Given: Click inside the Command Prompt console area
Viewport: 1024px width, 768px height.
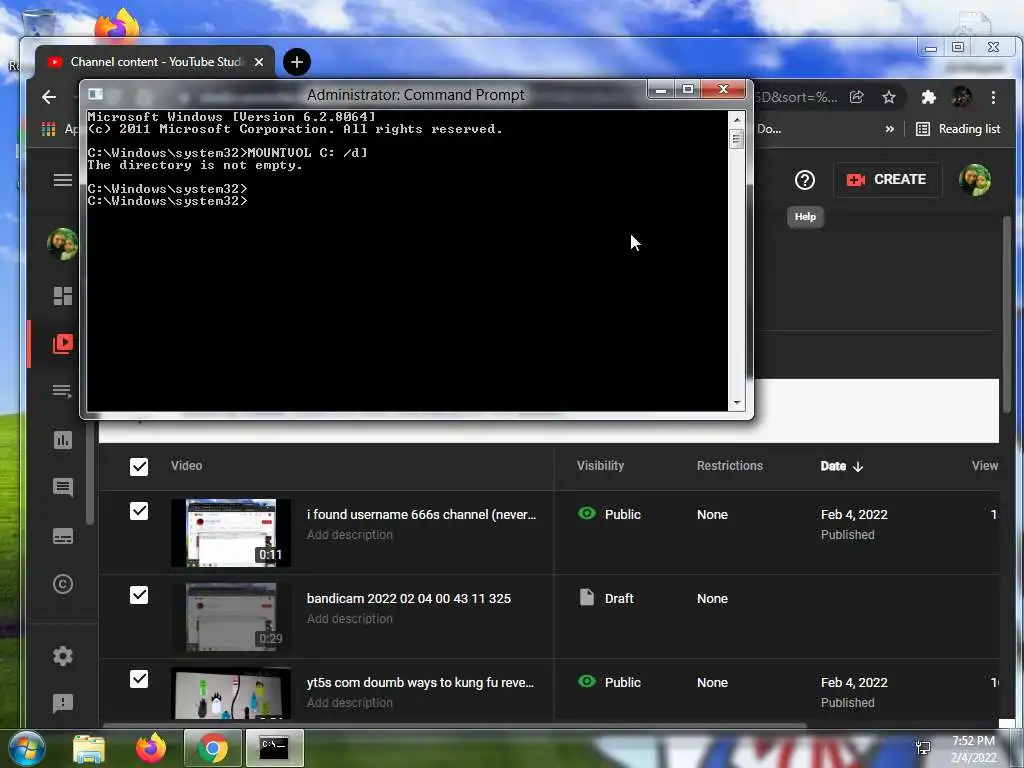Looking at the screenshot, I should 408,261.
